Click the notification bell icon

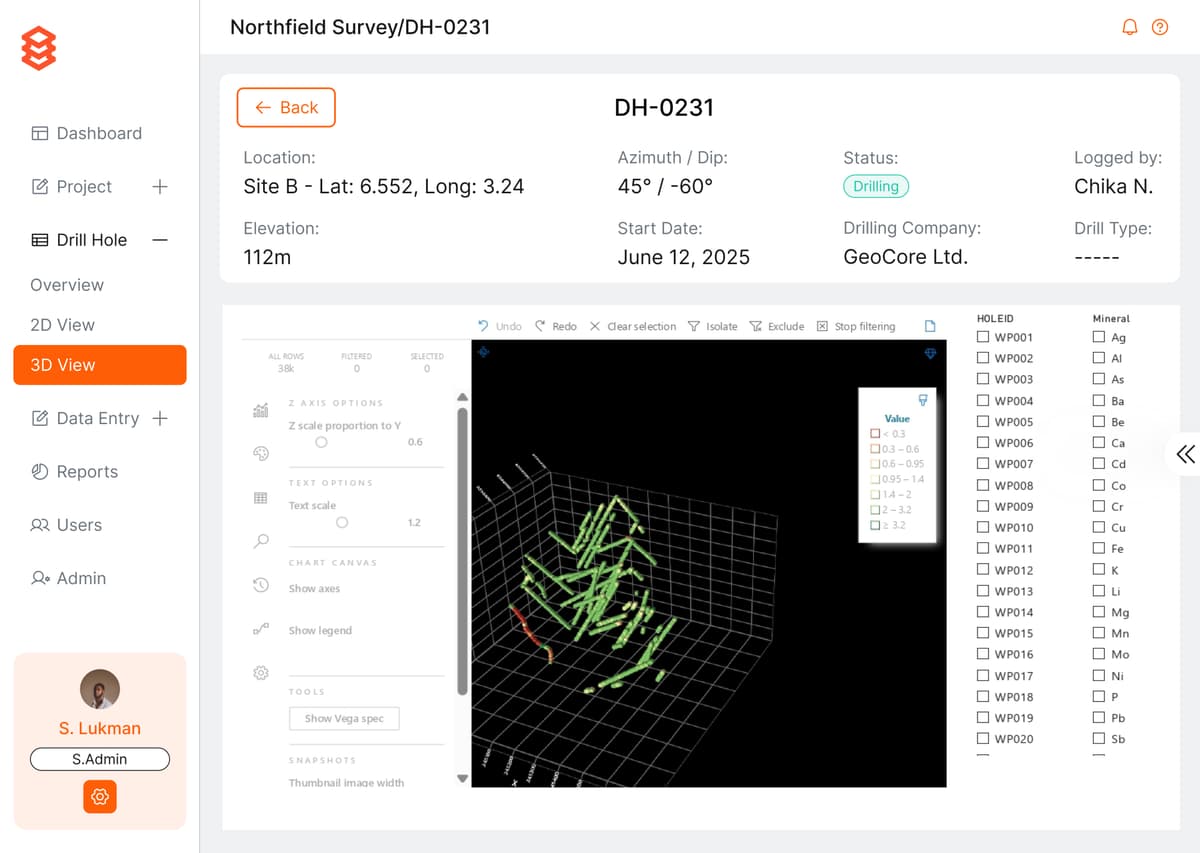tap(1130, 27)
